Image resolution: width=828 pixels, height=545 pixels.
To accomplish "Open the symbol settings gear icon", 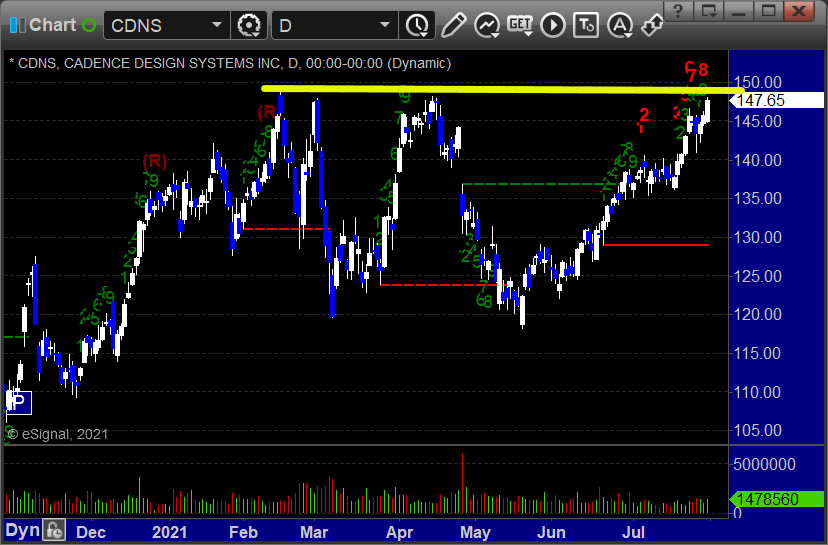I will click(x=249, y=25).
